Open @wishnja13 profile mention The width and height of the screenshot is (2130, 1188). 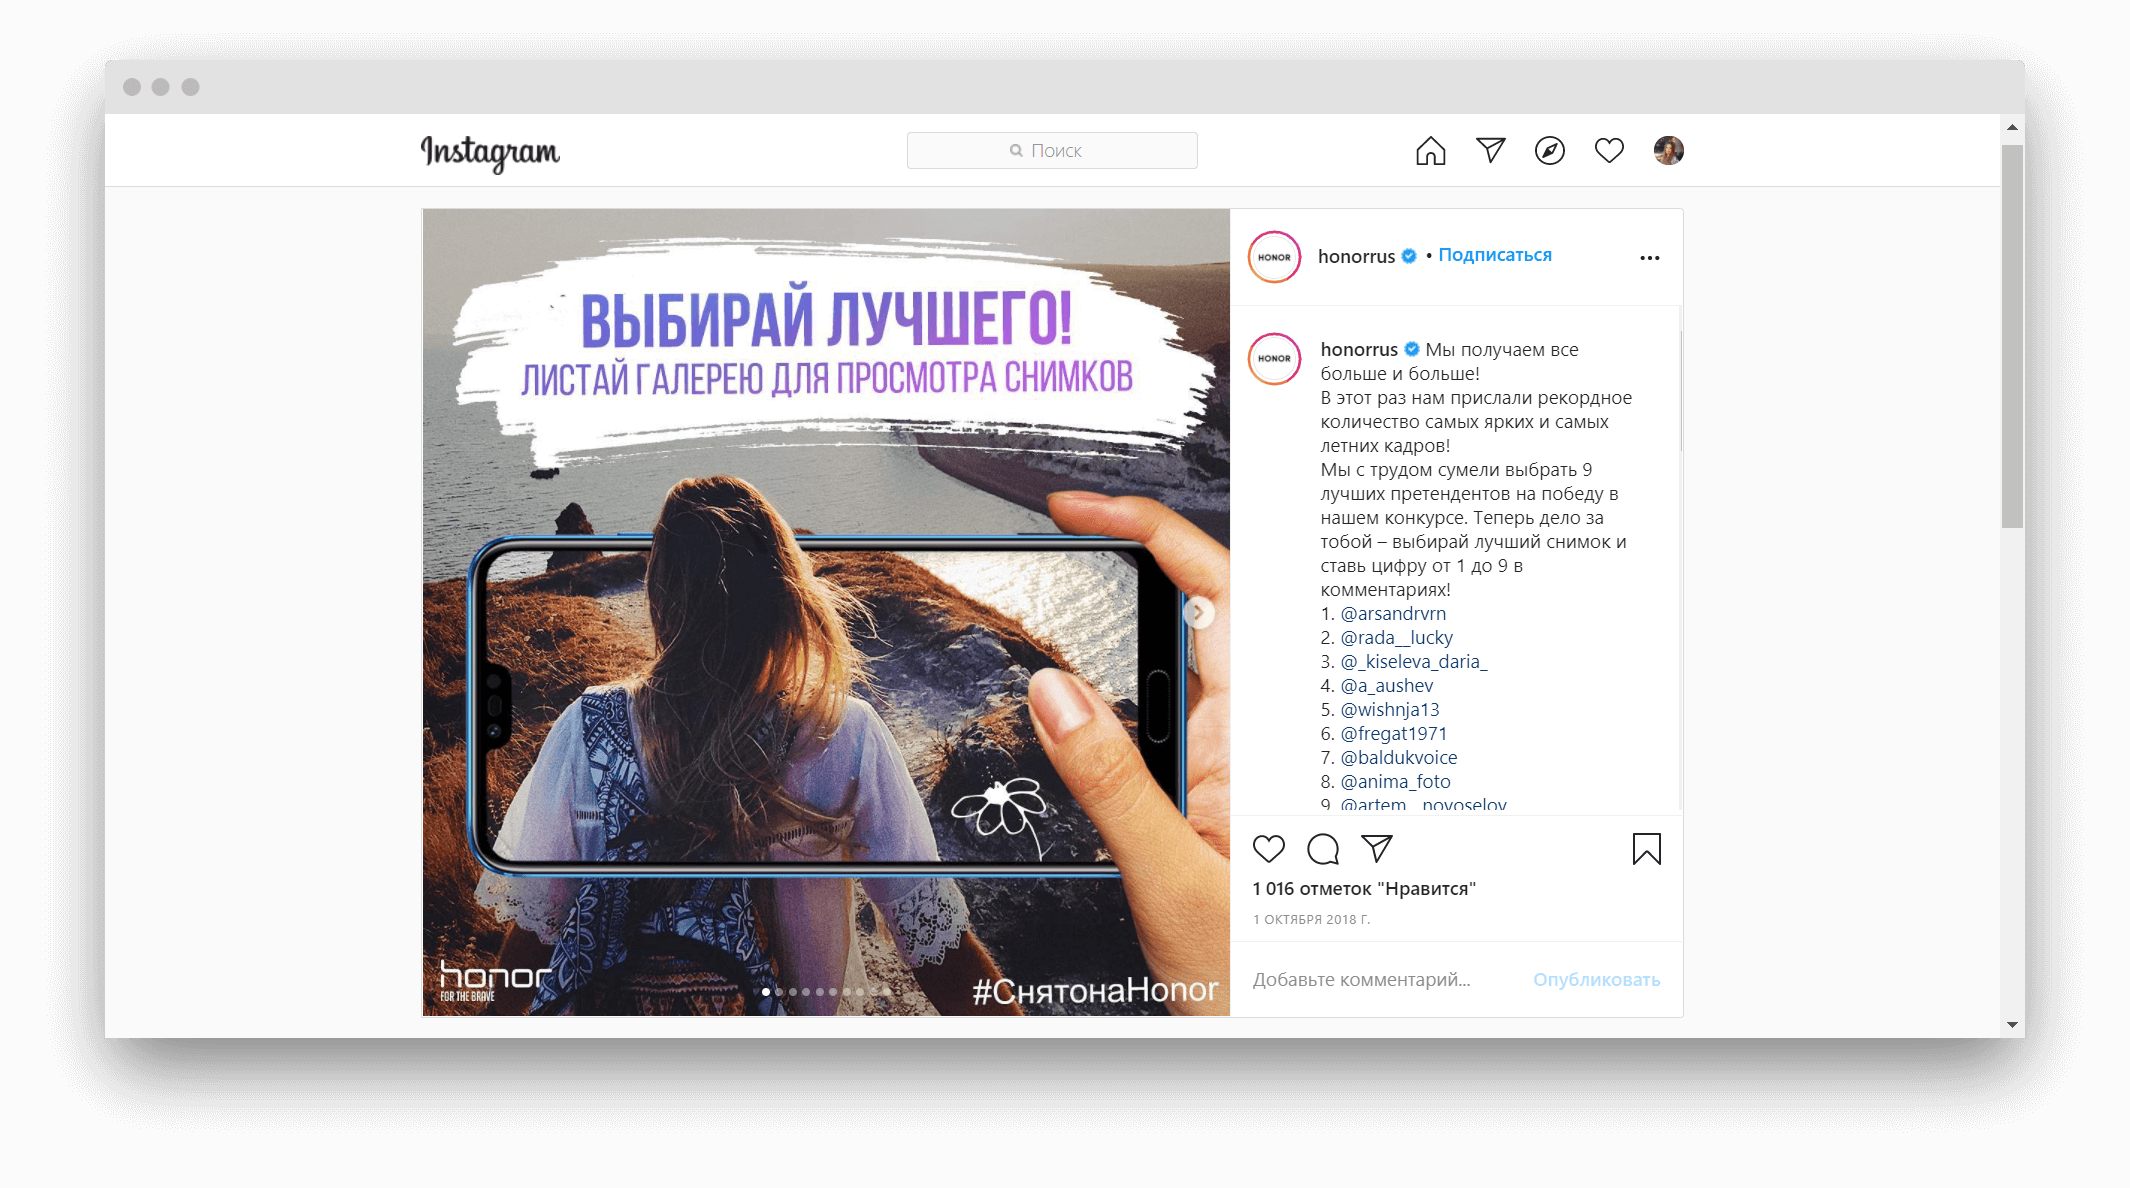(x=1390, y=709)
